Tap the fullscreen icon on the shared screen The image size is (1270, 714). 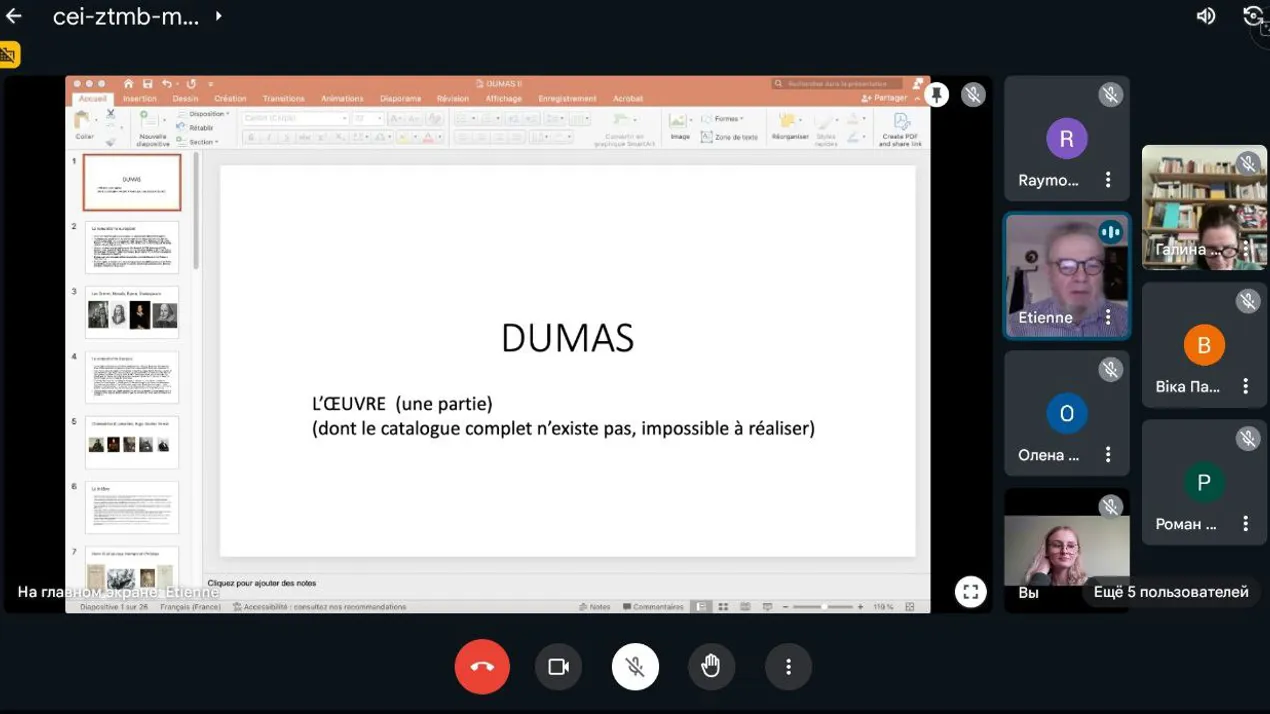pyautogui.click(x=970, y=592)
